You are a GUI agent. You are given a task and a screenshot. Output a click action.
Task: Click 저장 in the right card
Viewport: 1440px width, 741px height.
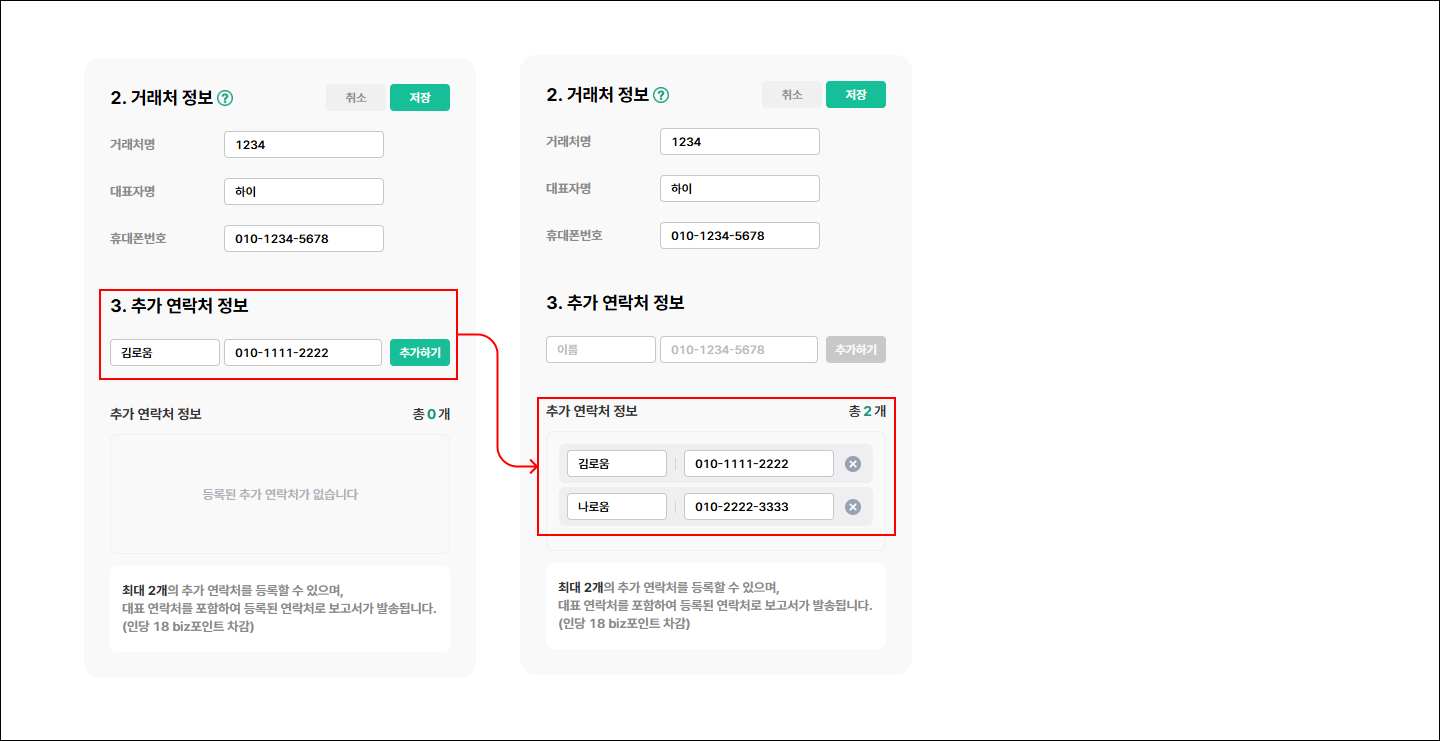point(855,95)
